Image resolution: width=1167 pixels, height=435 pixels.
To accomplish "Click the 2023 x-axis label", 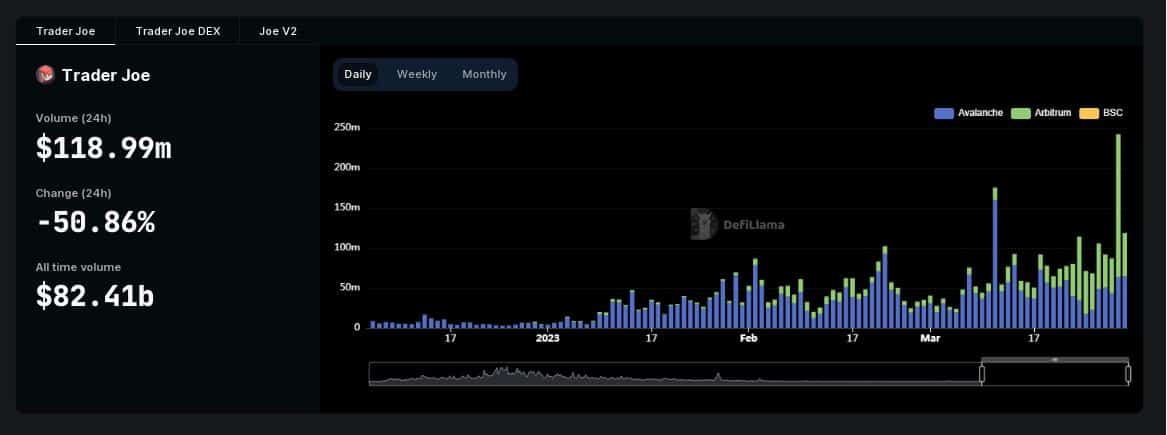I will [548, 338].
